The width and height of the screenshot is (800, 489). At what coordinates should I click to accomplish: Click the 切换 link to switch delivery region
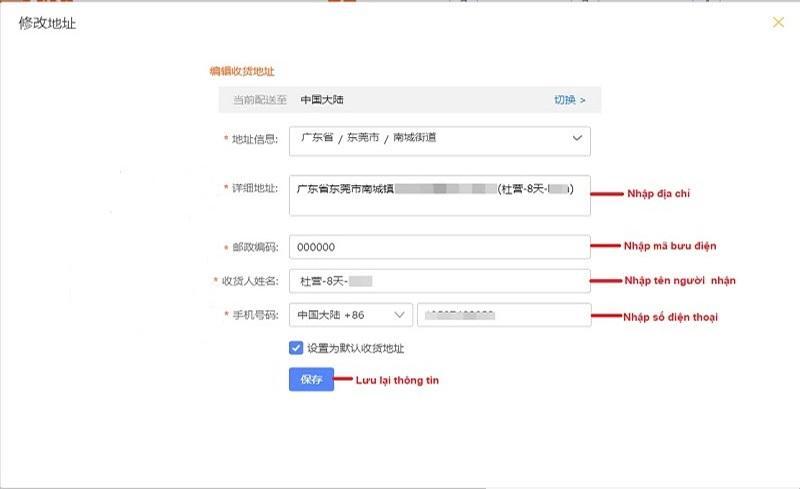click(x=569, y=100)
